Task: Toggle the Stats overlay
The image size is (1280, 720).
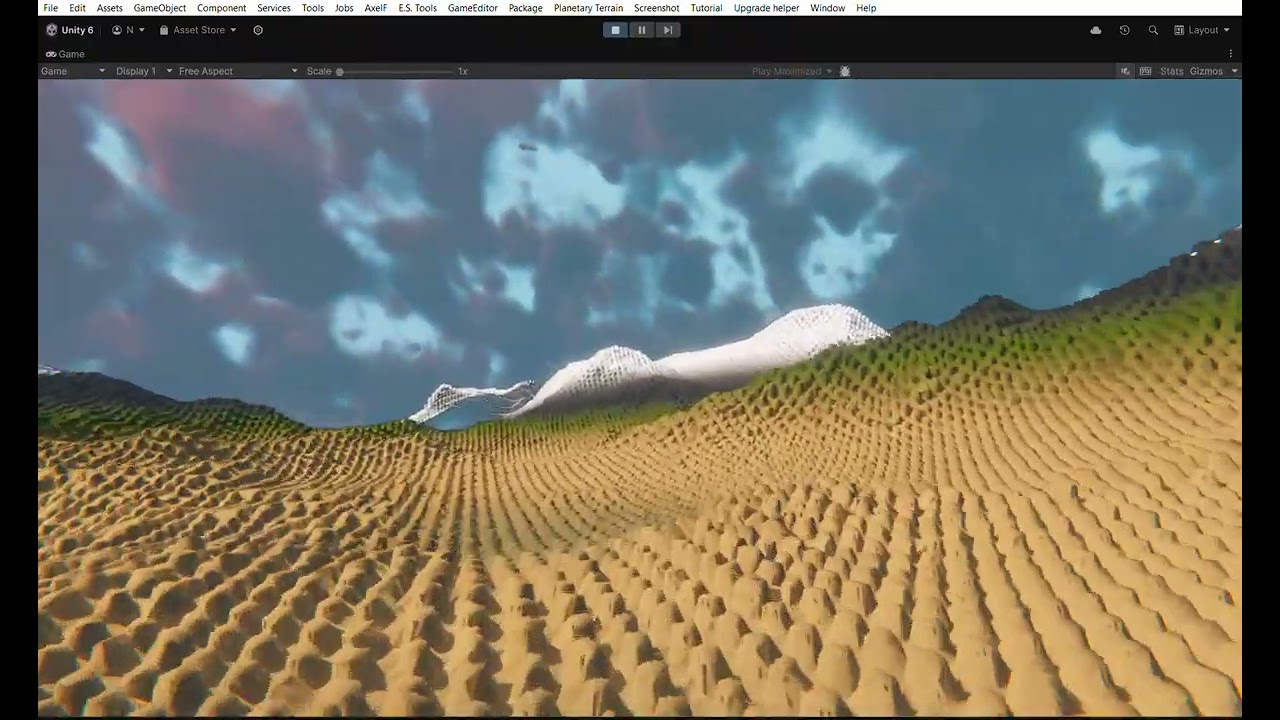Action: 1171,71
